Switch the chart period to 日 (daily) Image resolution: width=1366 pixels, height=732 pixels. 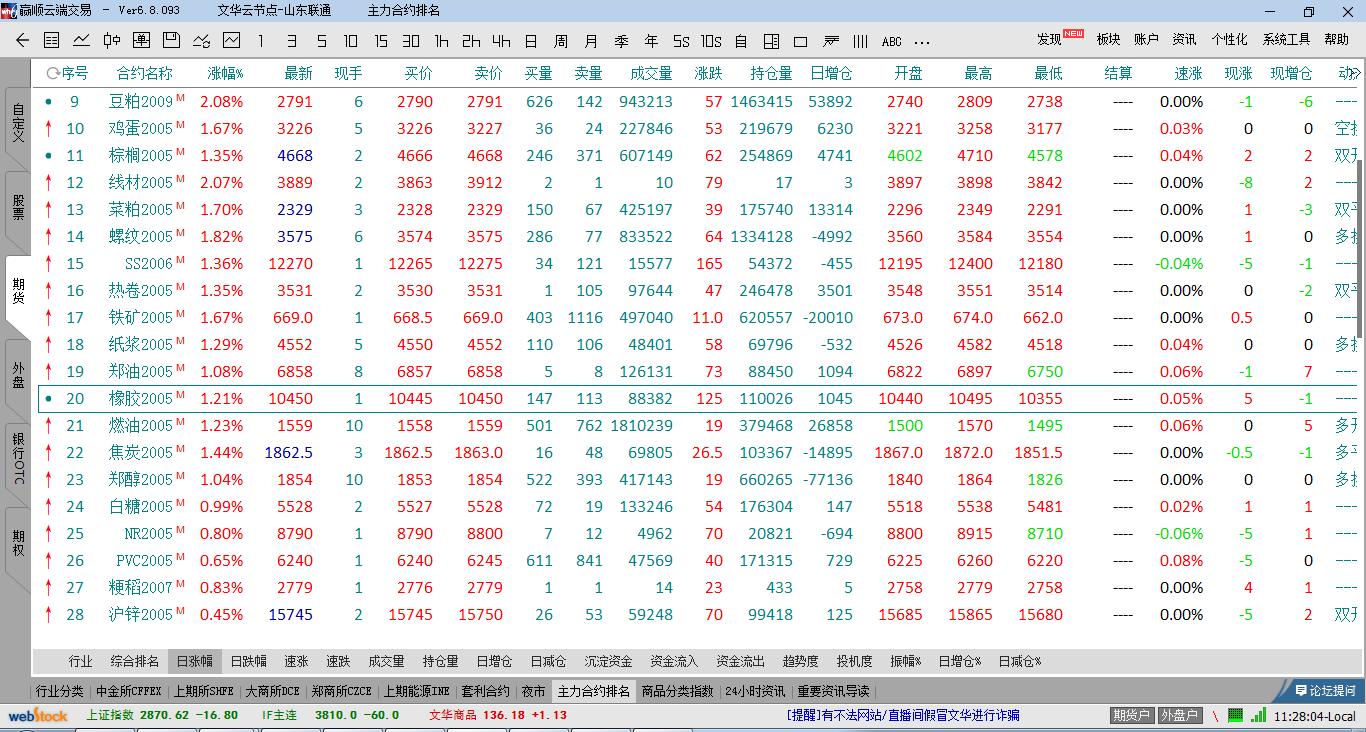click(x=531, y=41)
